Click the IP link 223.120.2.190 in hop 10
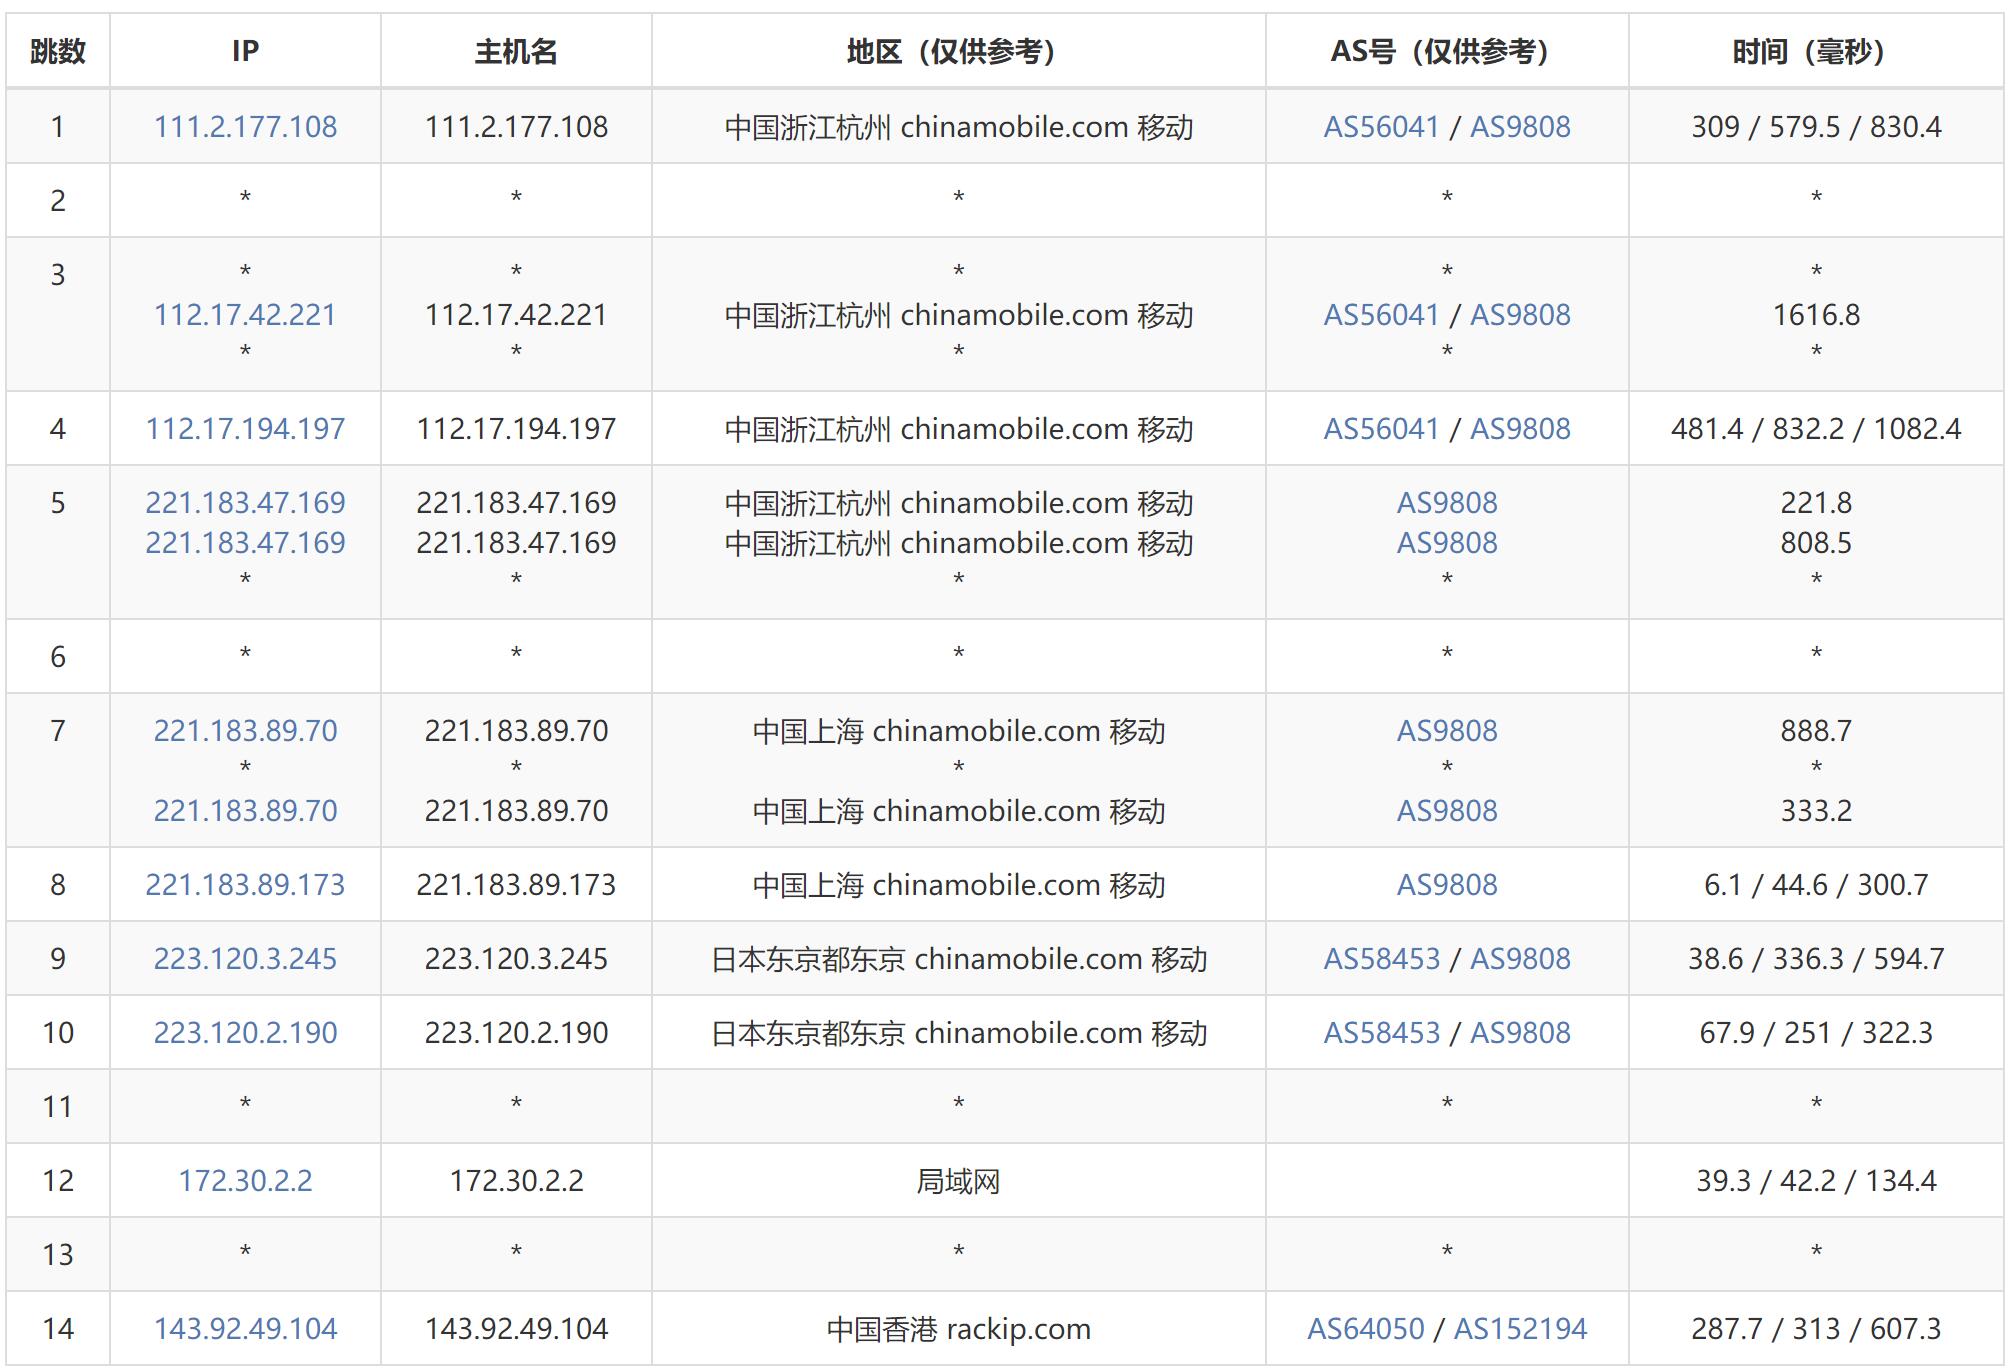Screen dimensions: 2012x1372 click(x=245, y=1033)
